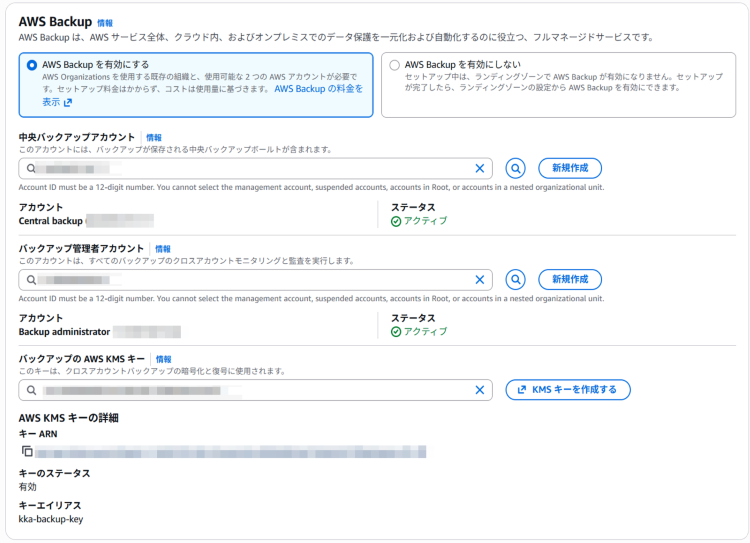Focus the バックアップ管理者アカウント search input

[255, 280]
